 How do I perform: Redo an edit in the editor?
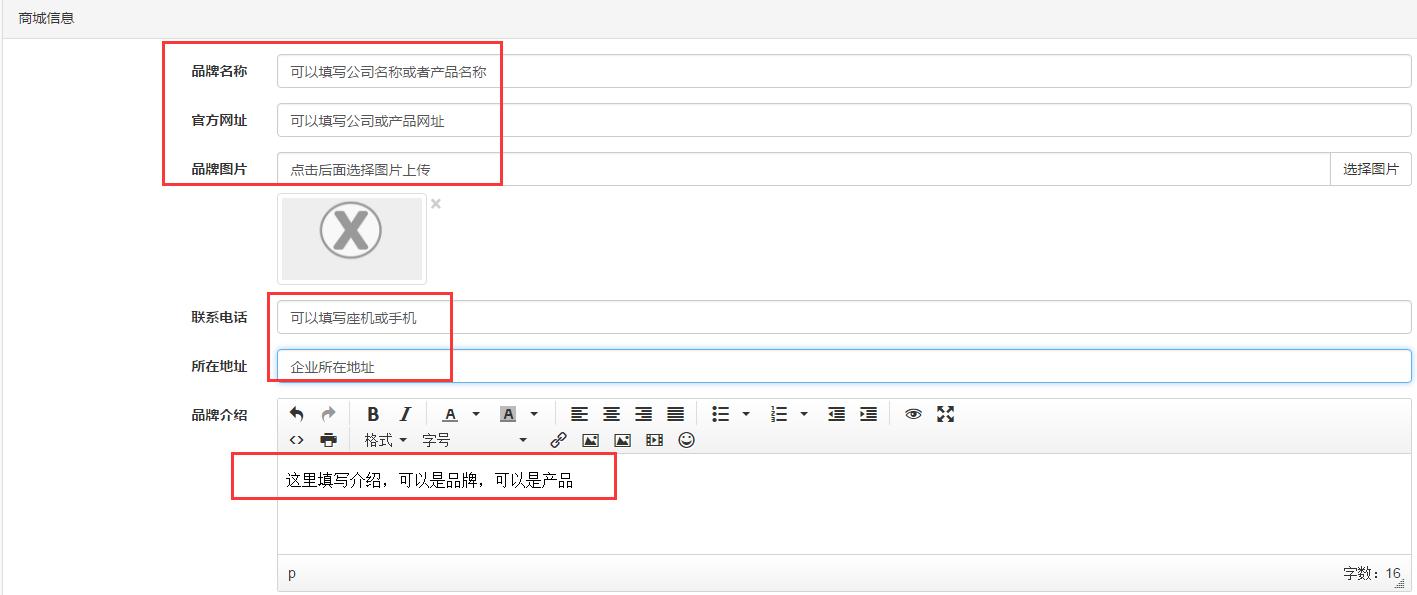point(326,412)
